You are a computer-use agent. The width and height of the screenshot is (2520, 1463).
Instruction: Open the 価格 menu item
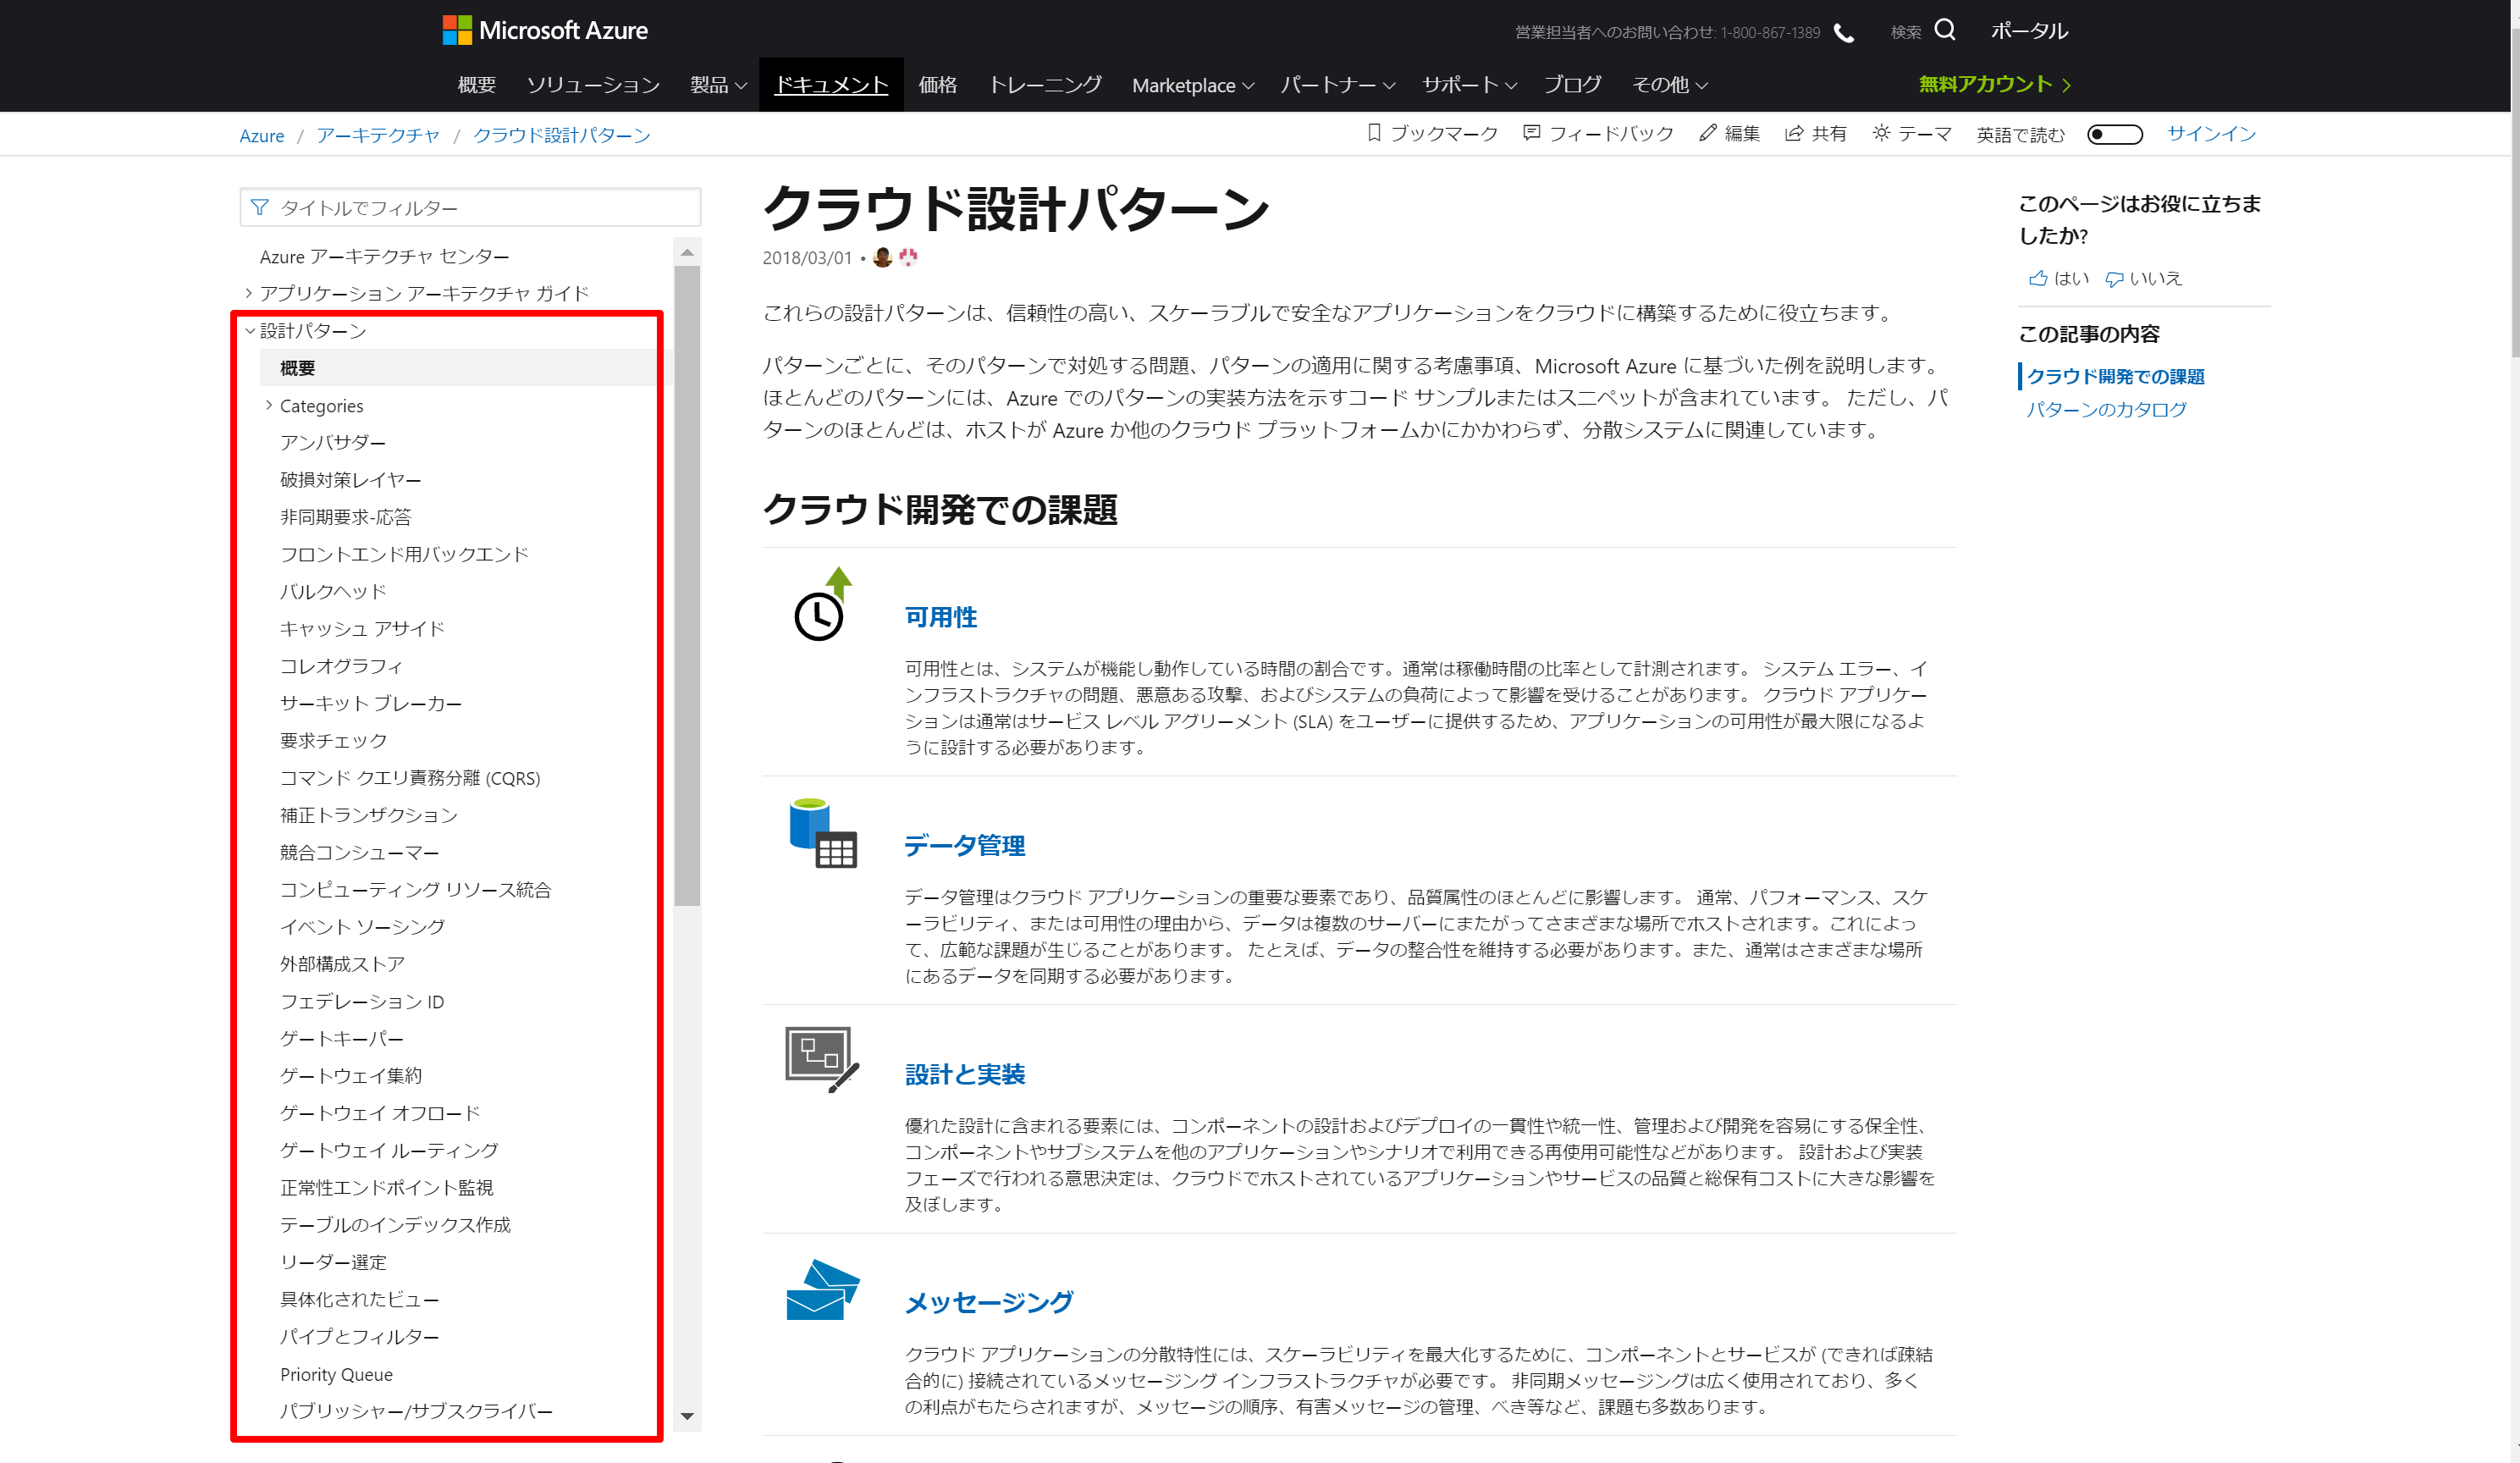point(937,85)
